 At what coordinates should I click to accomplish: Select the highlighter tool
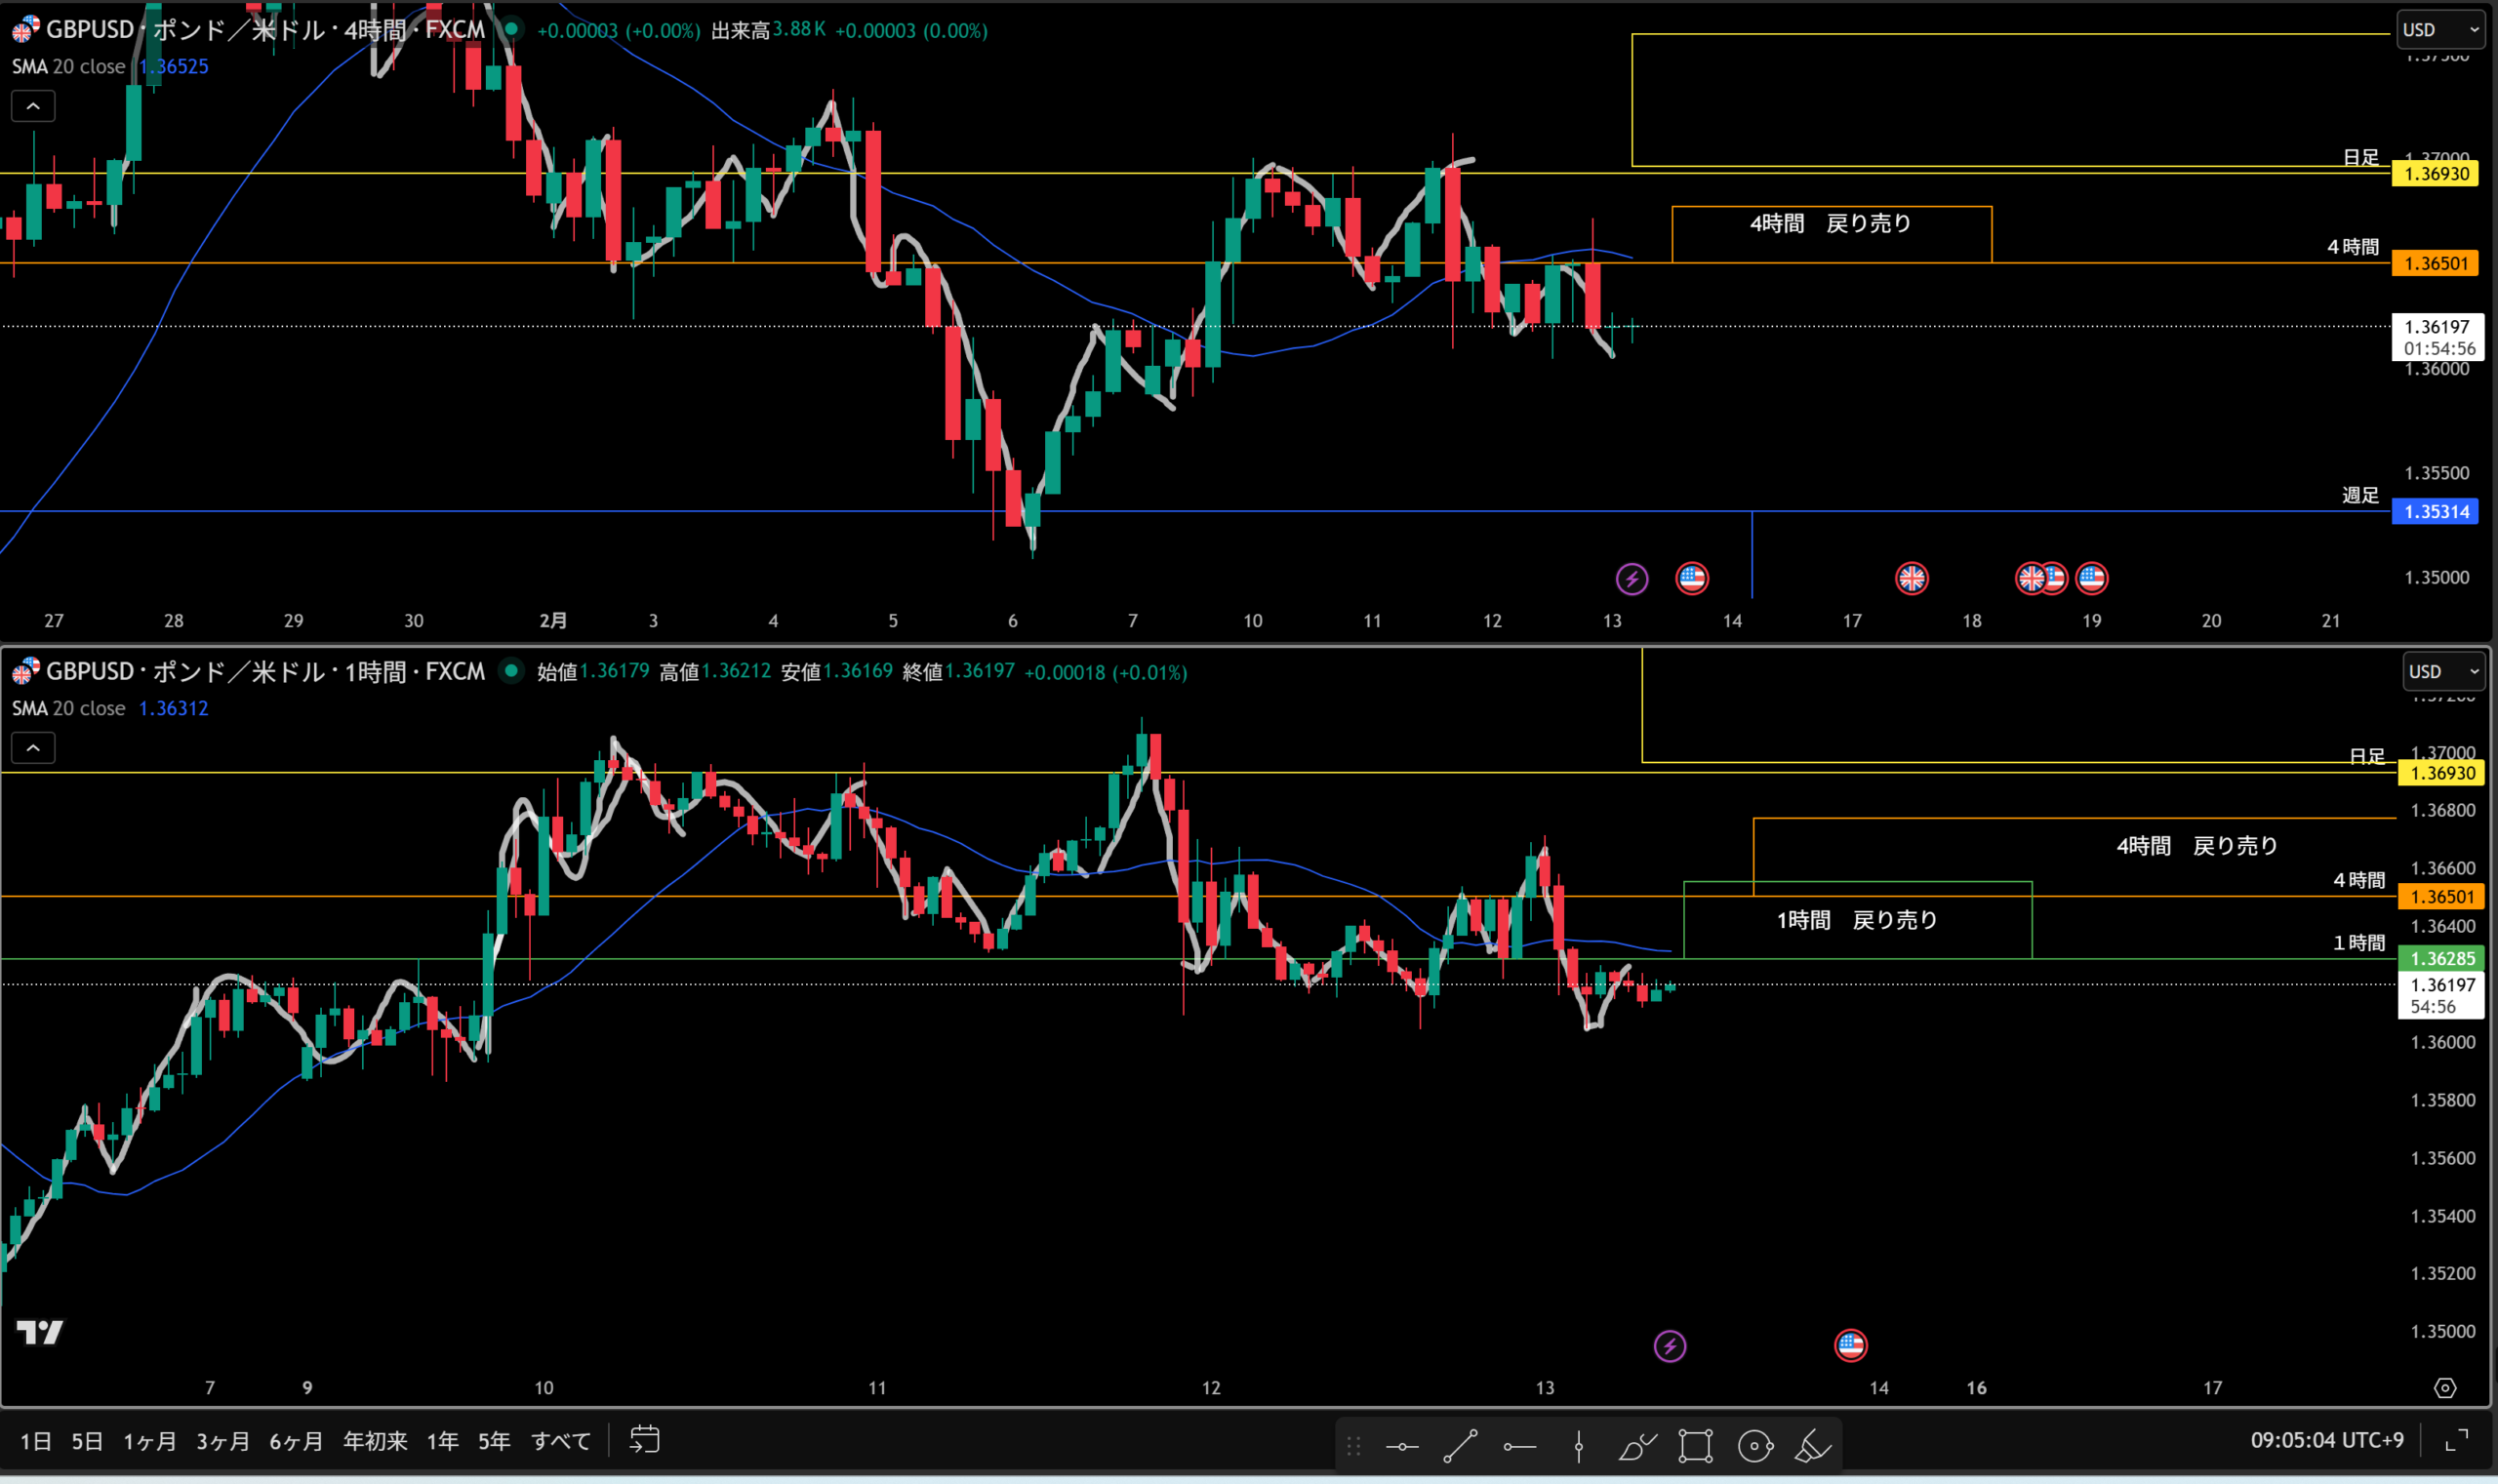click(x=1812, y=1446)
